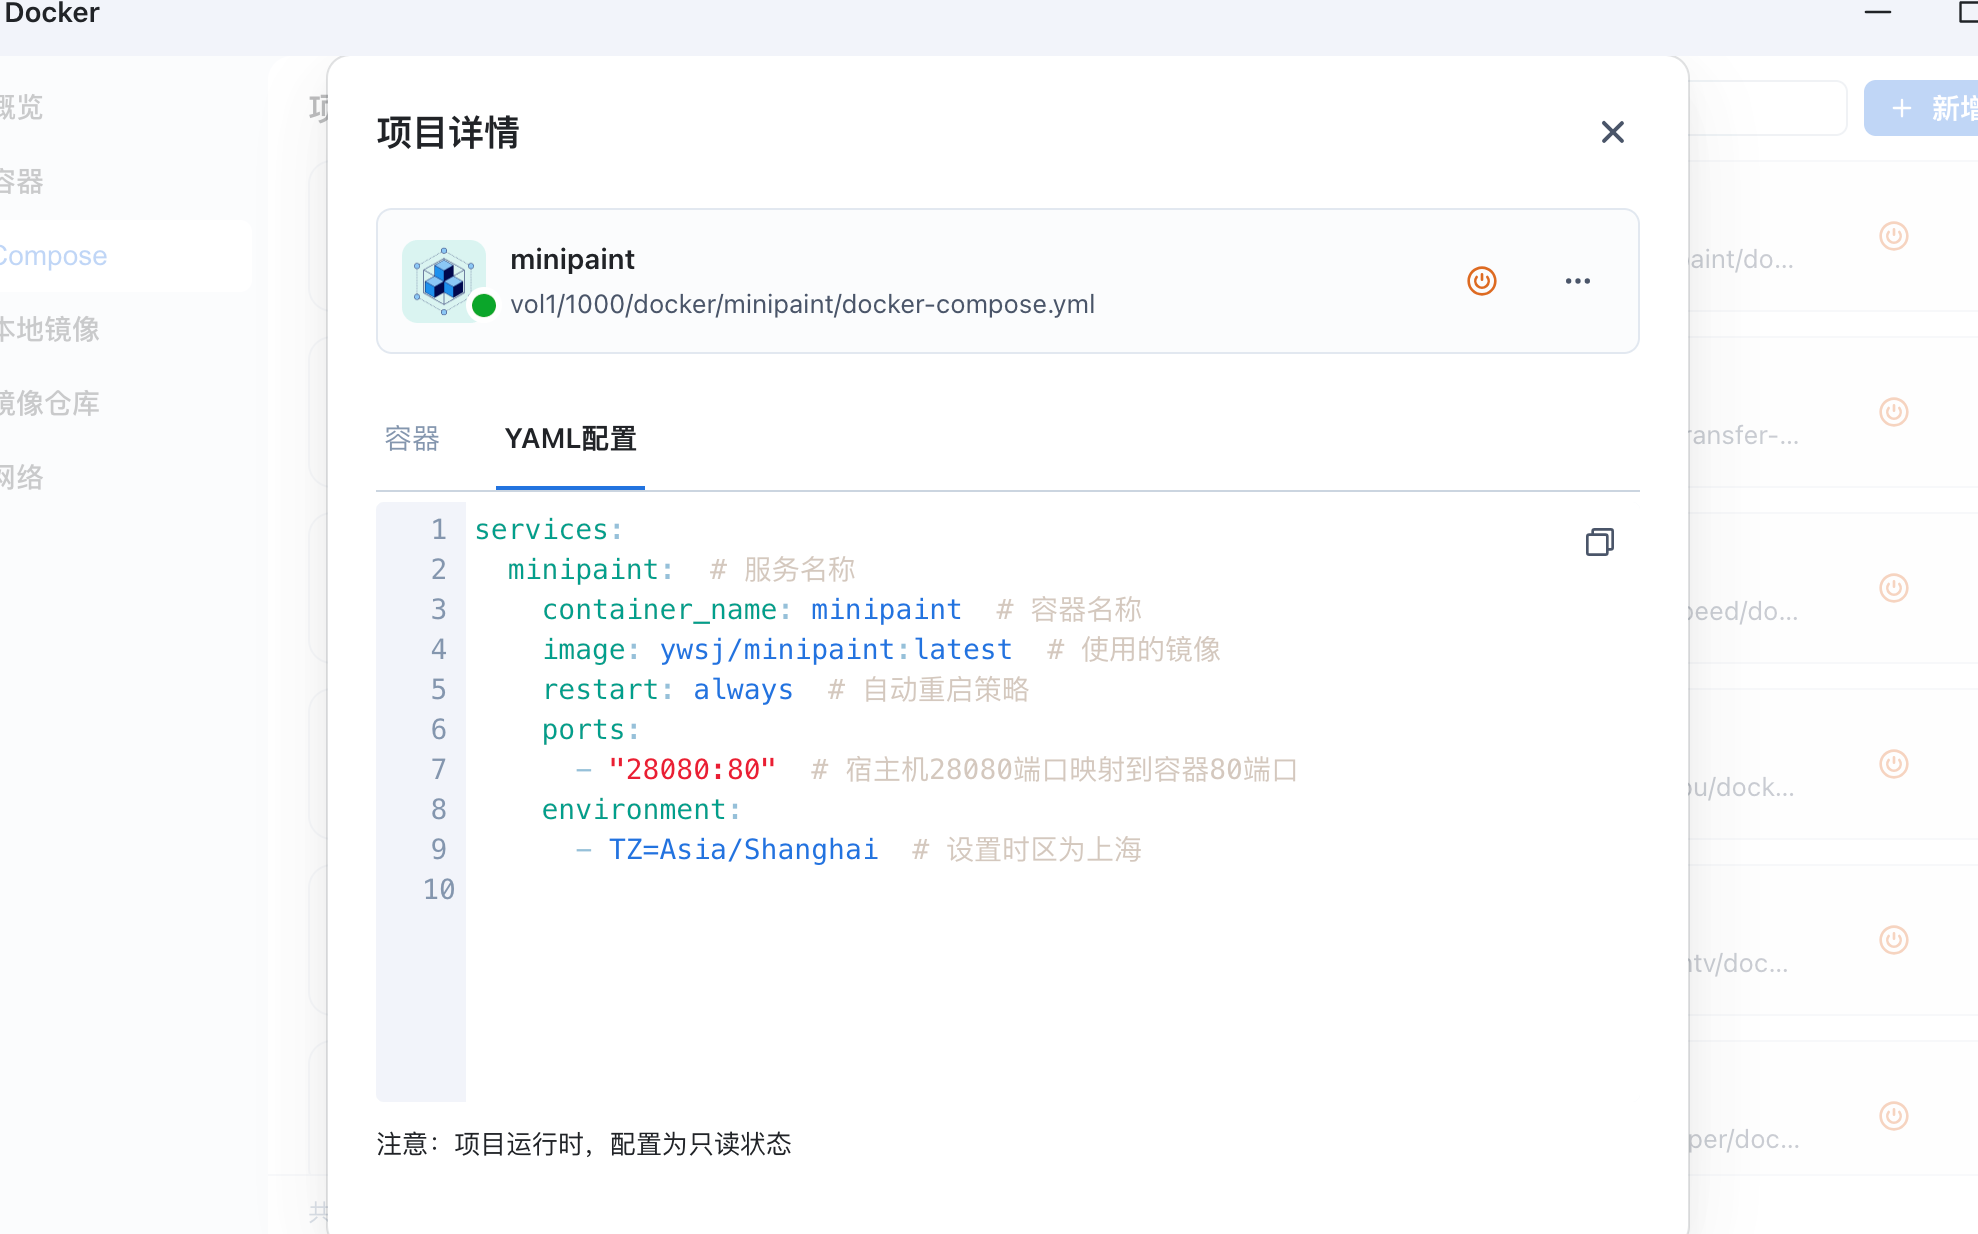Toggle power icon on the speed project row
The image size is (1978, 1234).
point(1893,588)
